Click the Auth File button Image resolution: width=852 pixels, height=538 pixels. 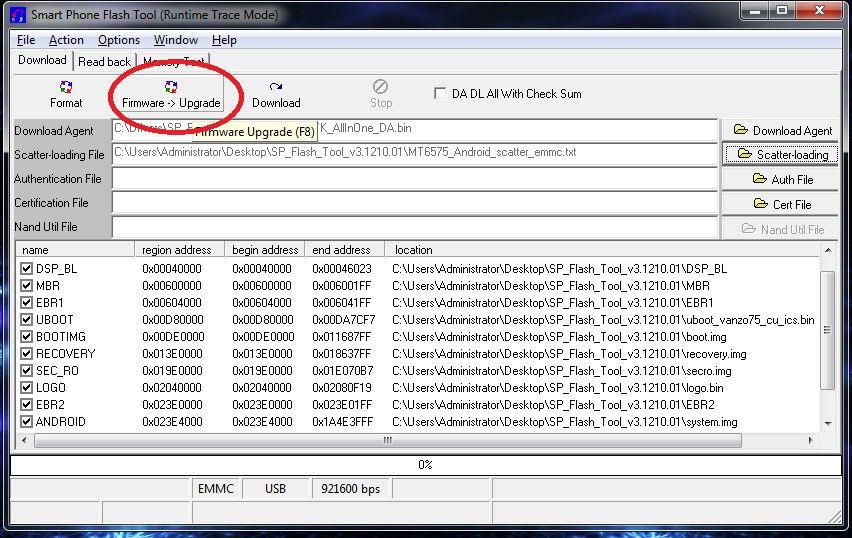point(780,179)
